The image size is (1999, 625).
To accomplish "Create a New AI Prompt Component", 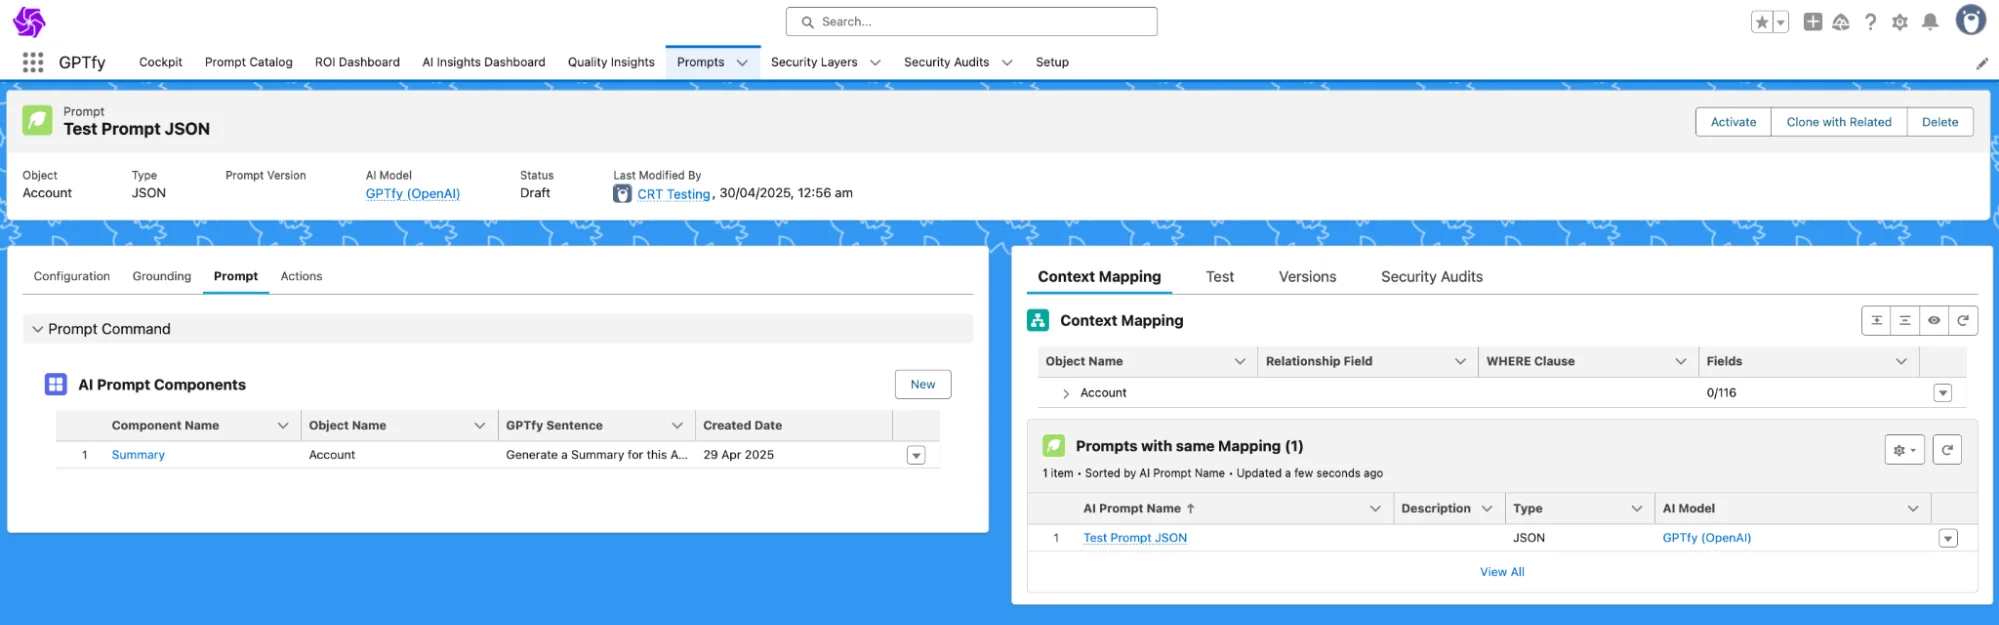I will pos(923,384).
